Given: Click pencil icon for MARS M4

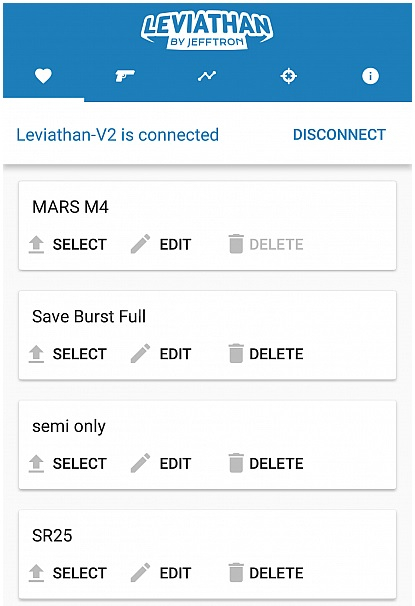Looking at the screenshot, I should point(140,244).
